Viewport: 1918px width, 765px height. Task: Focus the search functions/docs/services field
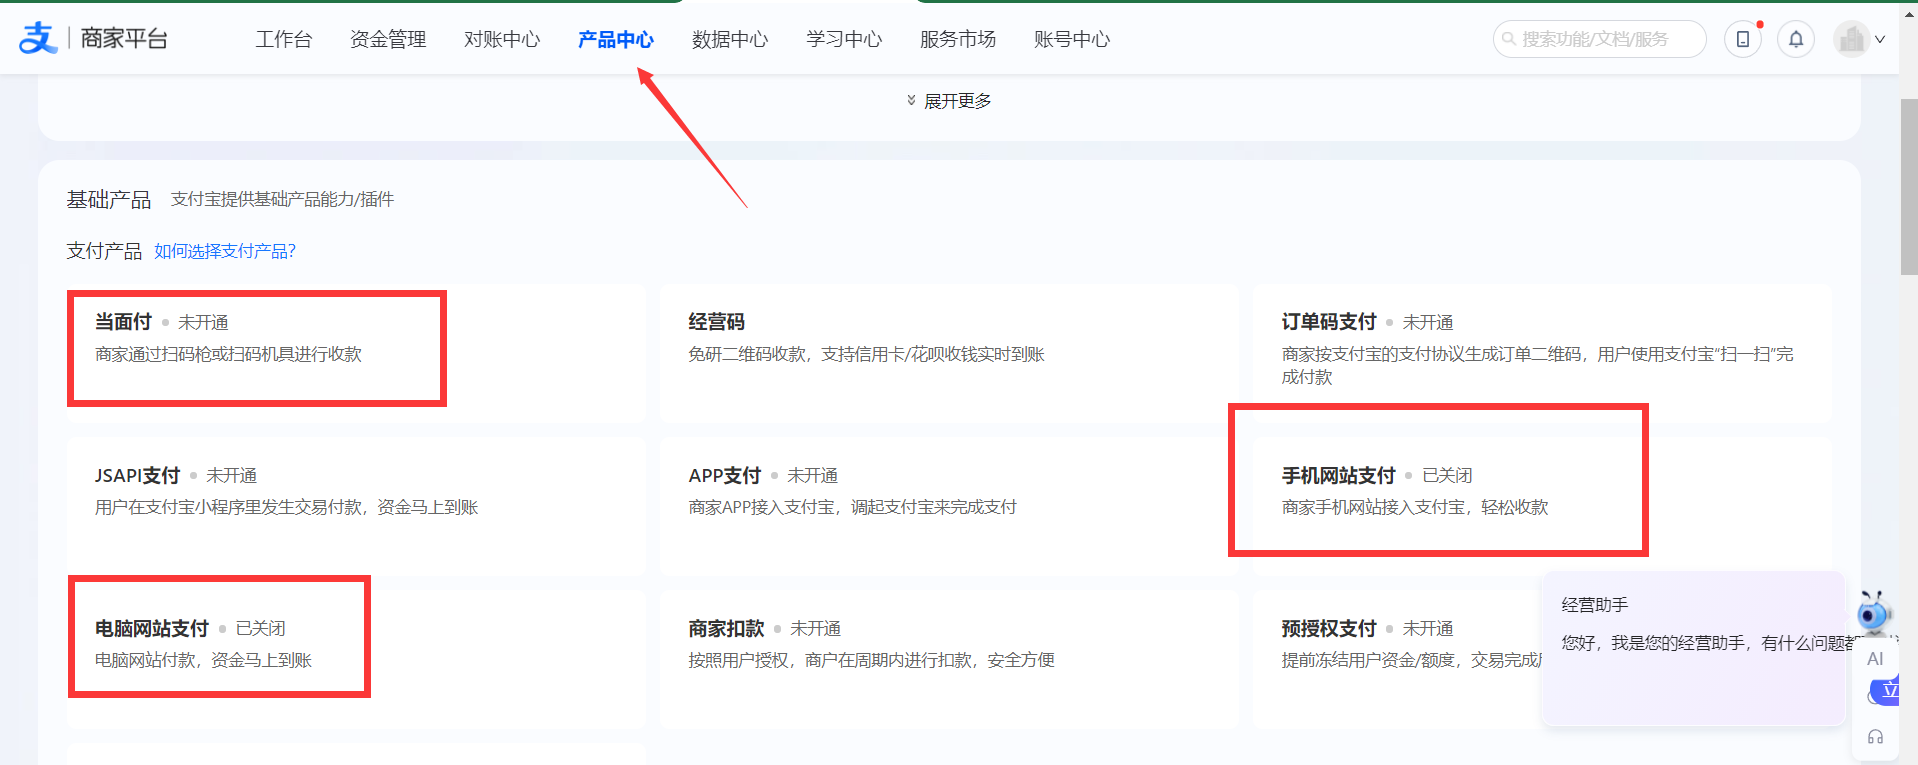coord(1599,39)
